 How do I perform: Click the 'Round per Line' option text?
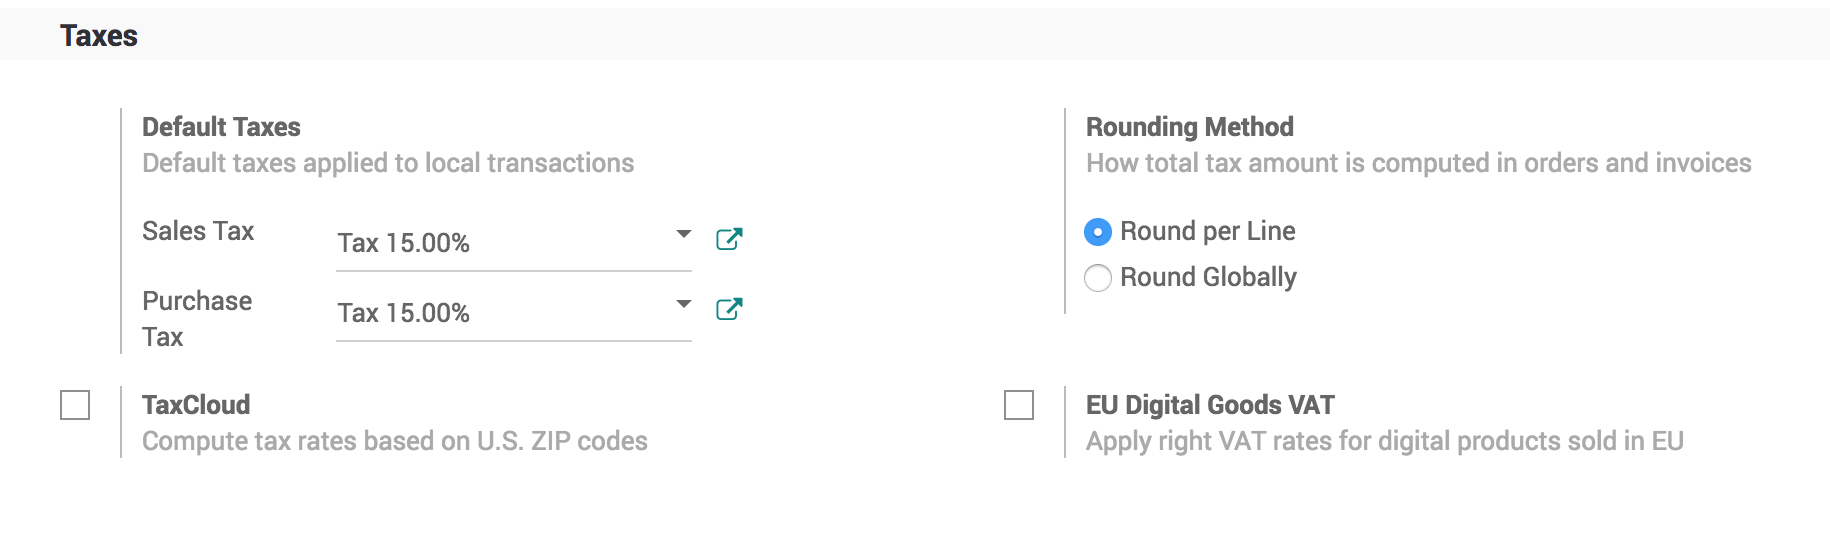point(1207,231)
